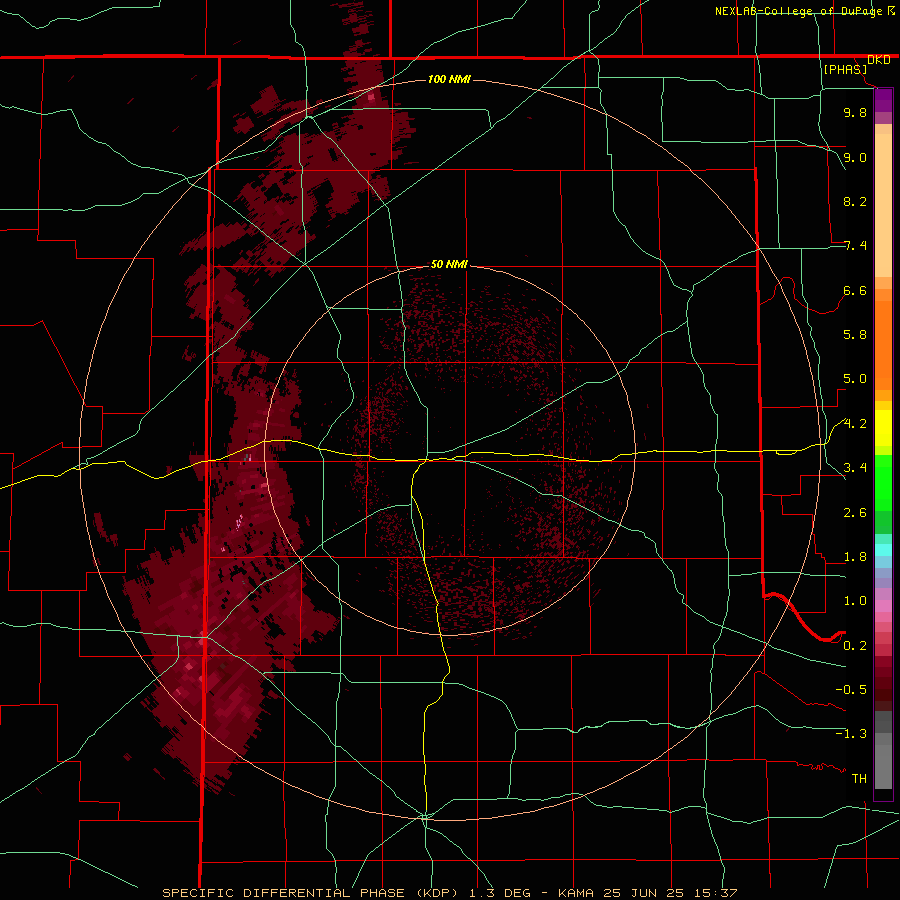Viewport: 900px width, 900px height.
Task: Click the 50 NMI range ring label
Action: pos(449,264)
